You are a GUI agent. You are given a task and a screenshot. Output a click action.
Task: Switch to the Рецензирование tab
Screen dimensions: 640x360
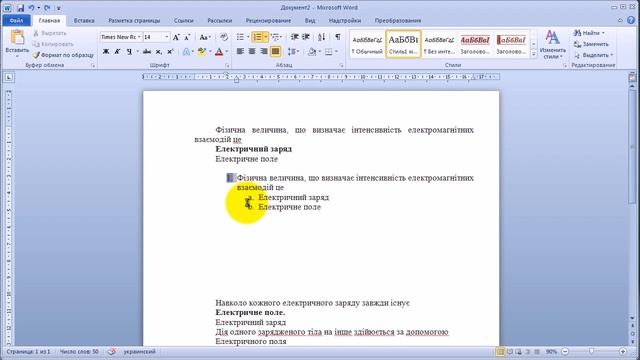pyautogui.click(x=268, y=20)
